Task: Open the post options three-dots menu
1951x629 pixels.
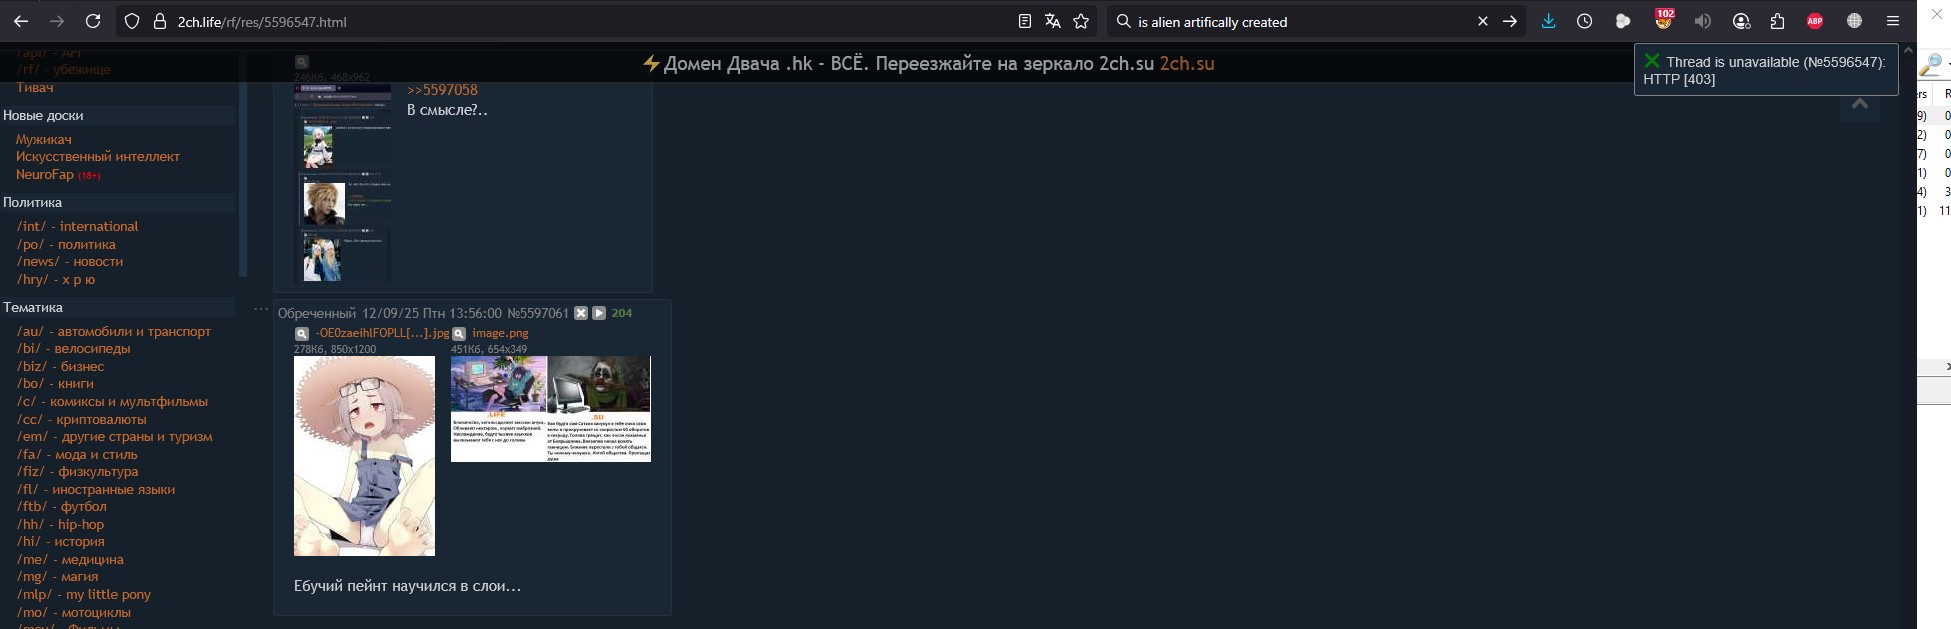Action: (x=261, y=309)
